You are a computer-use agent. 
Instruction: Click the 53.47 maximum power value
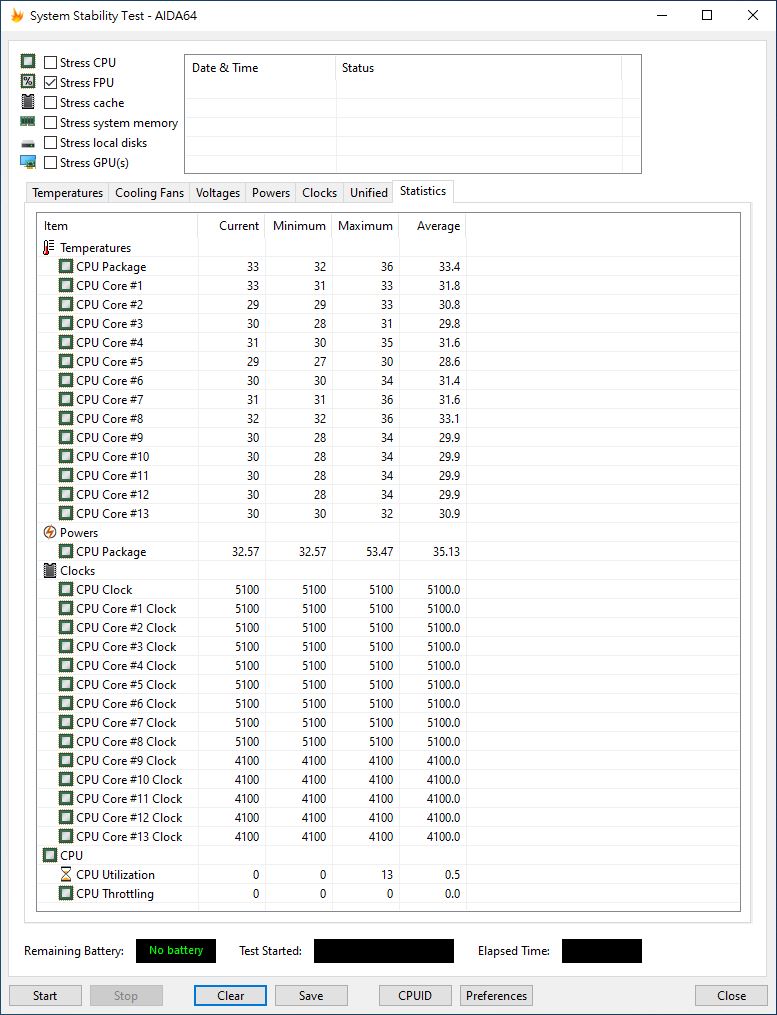tap(379, 552)
